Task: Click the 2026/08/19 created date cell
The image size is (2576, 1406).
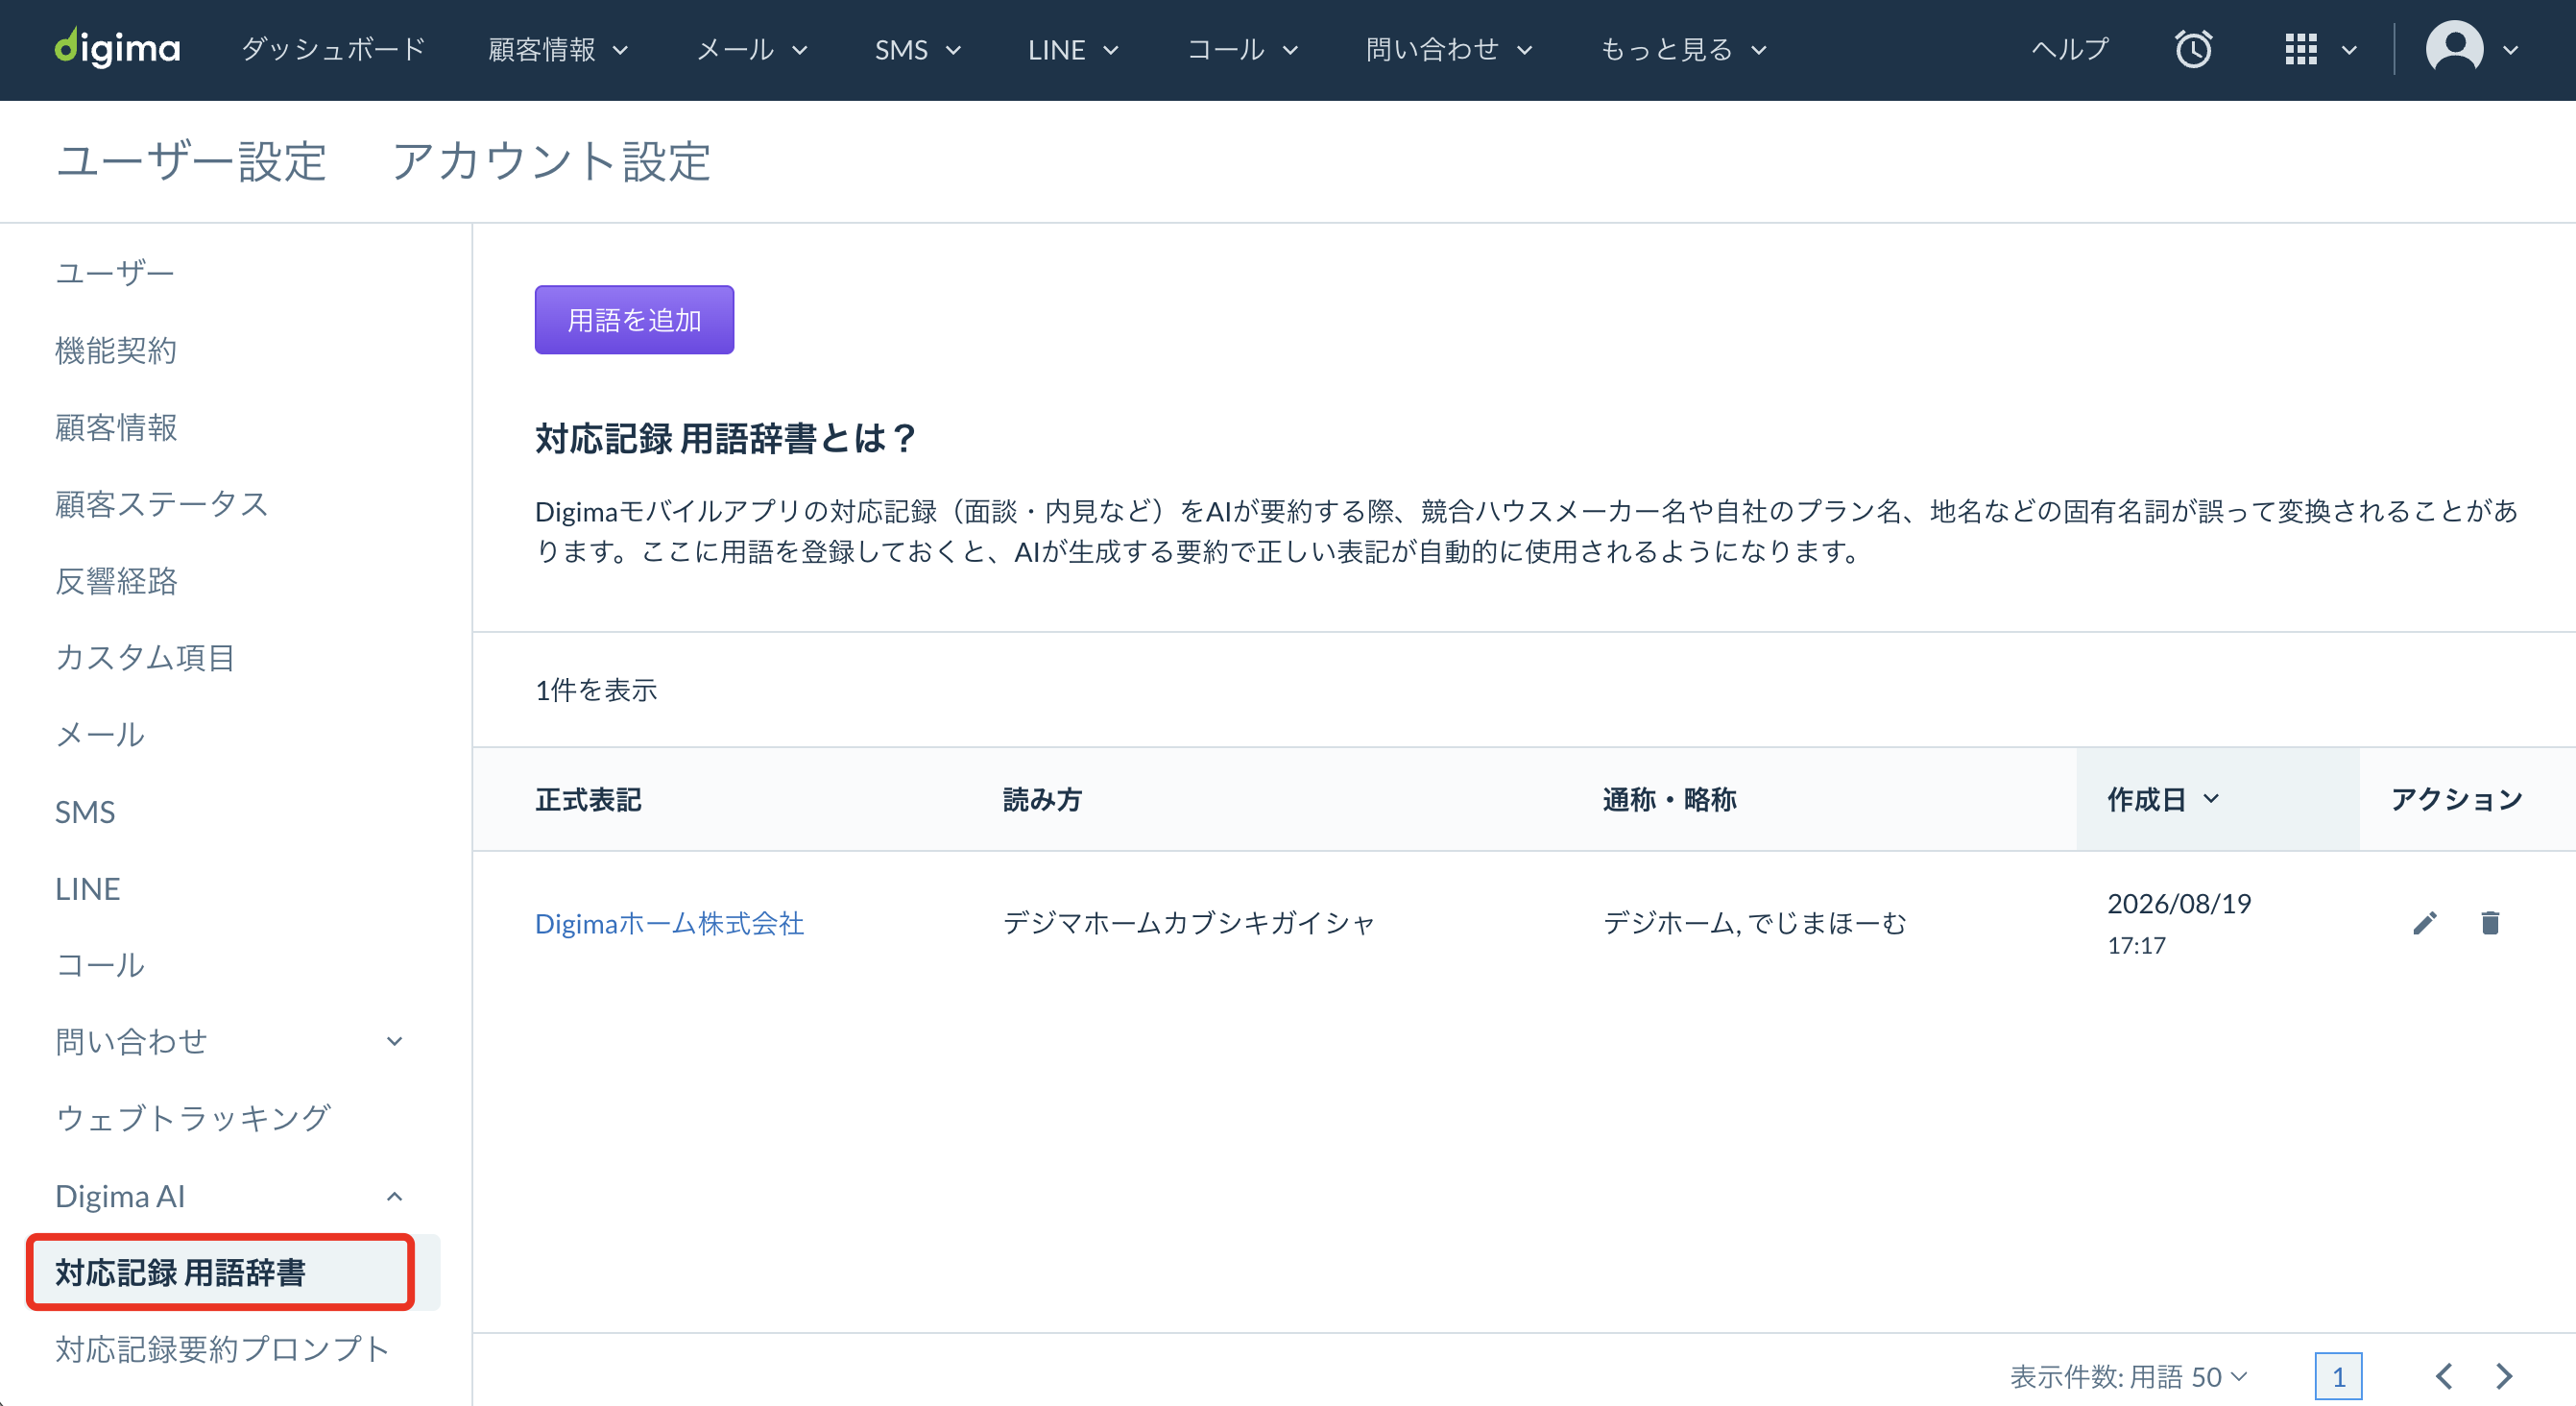Action: click(x=2179, y=923)
